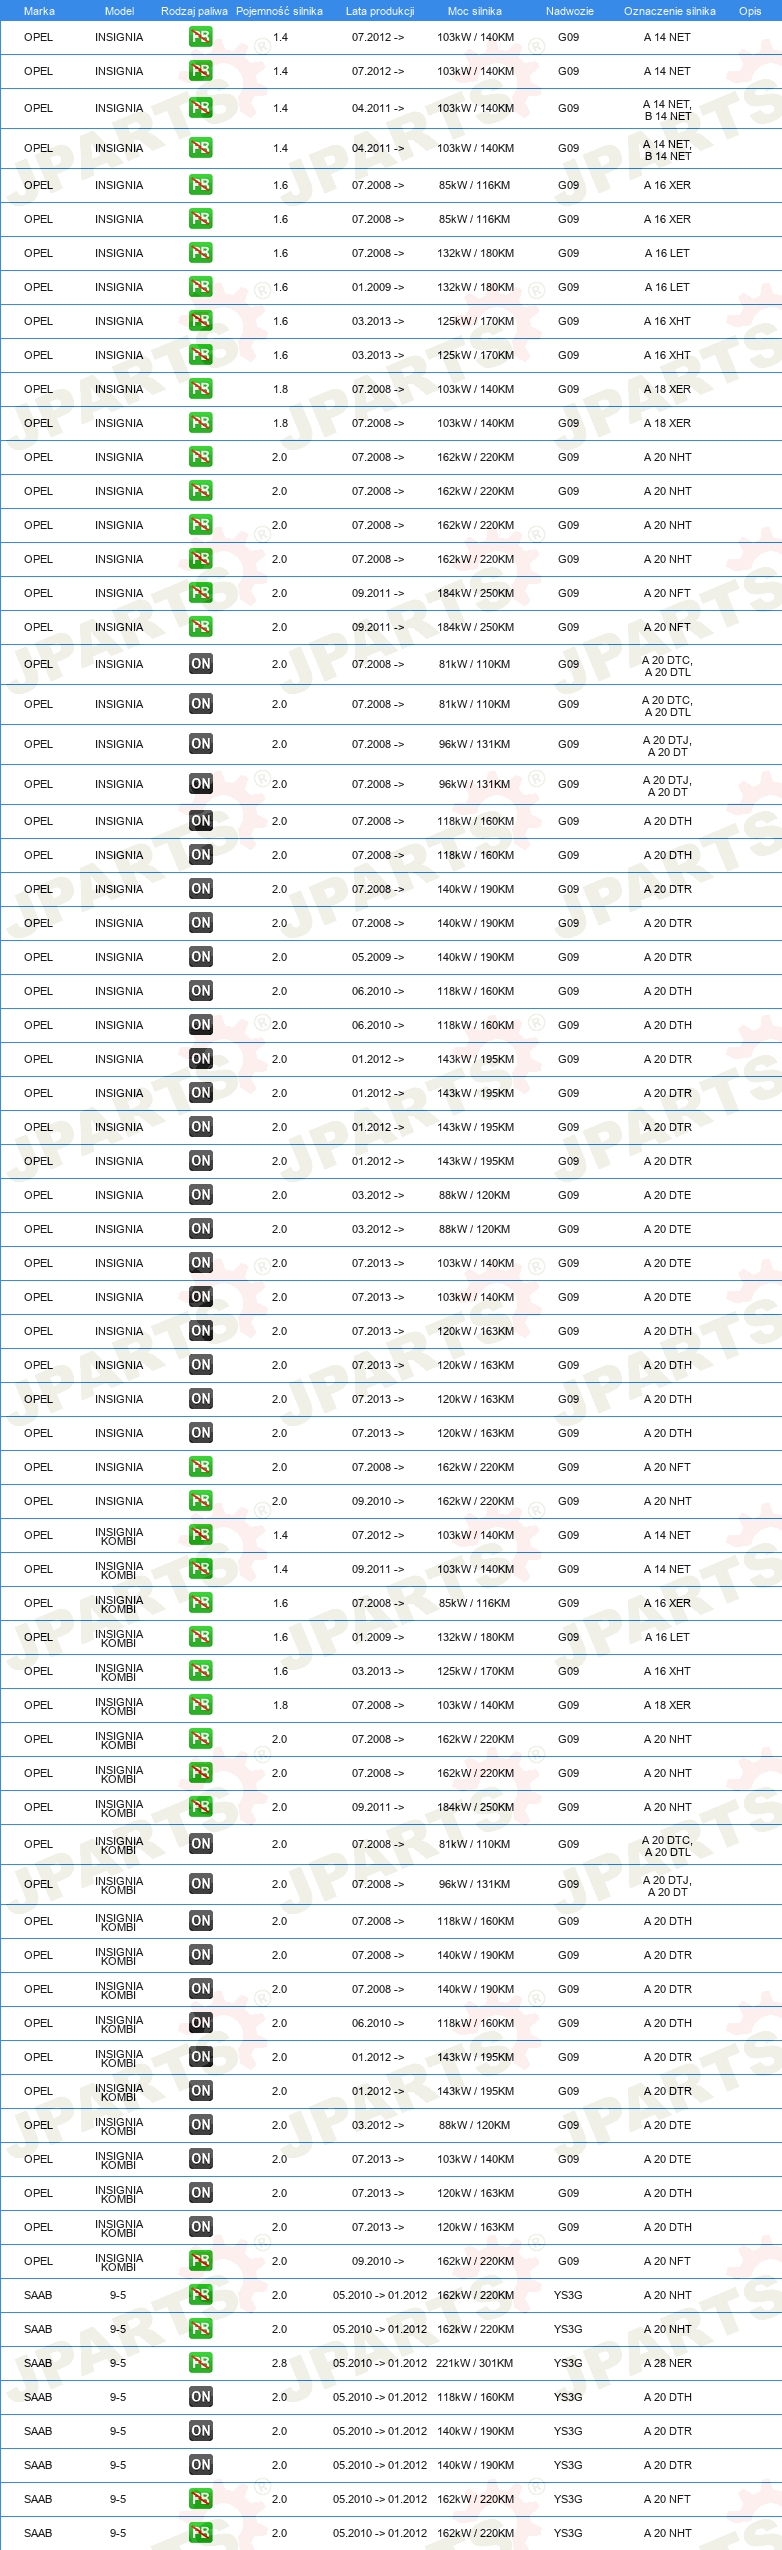
Task: Click the Nadwozie column header
Action: click(x=570, y=11)
